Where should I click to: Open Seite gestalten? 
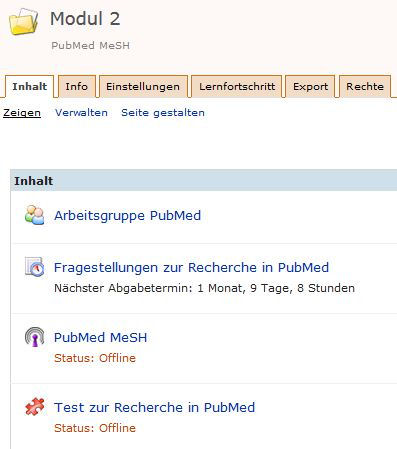tap(163, 113)
